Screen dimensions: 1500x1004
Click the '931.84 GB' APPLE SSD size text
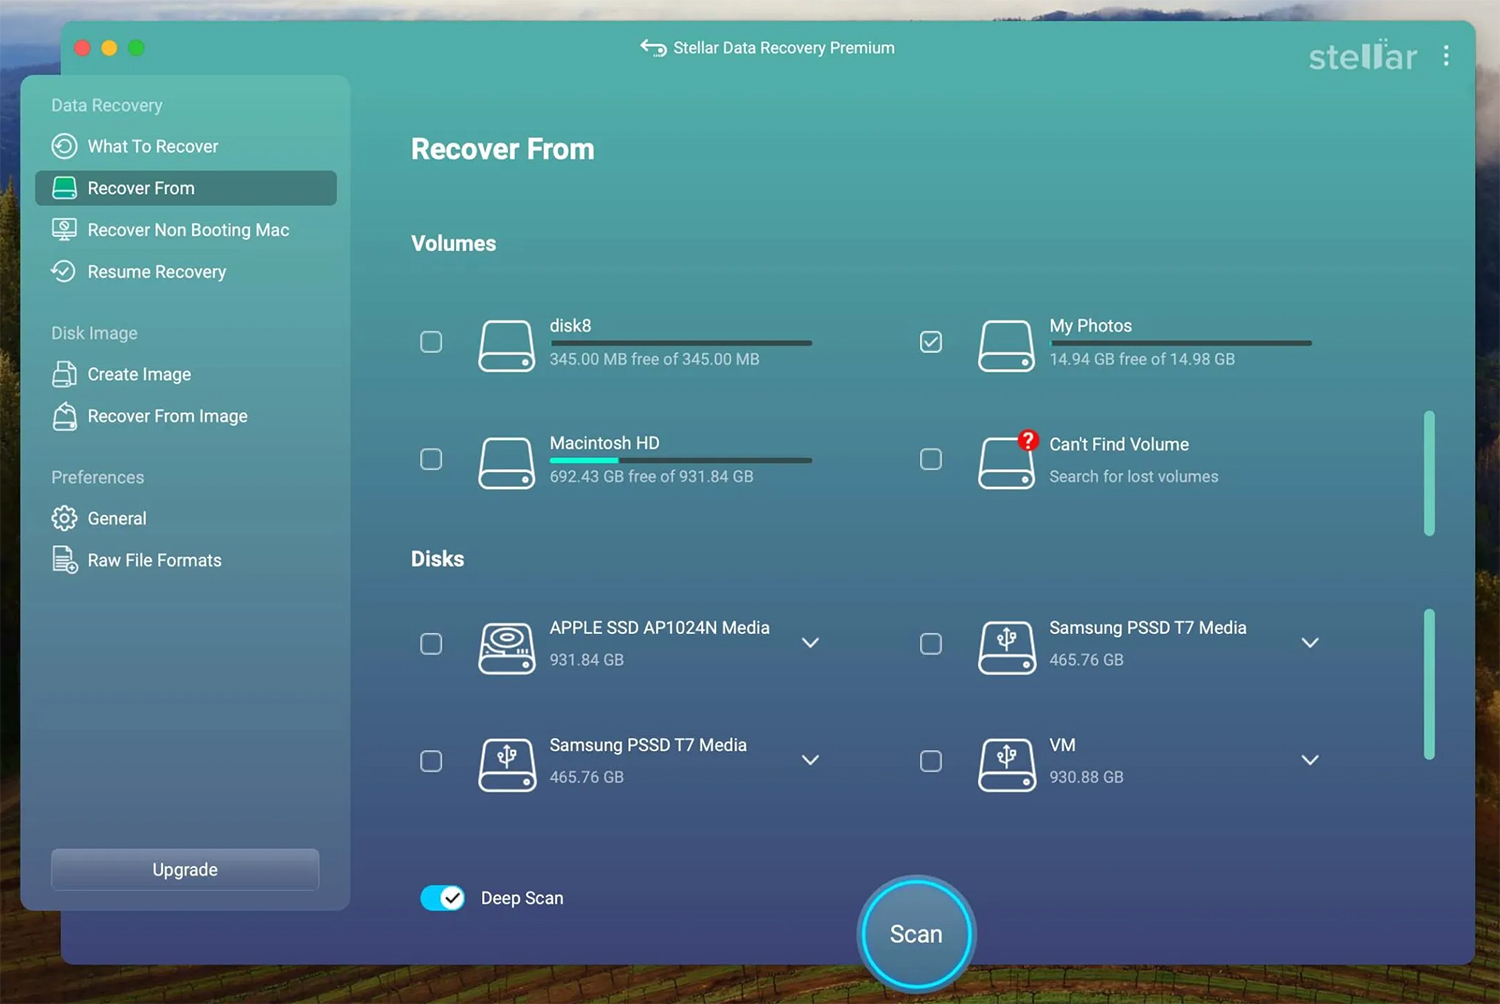(587, 660)
